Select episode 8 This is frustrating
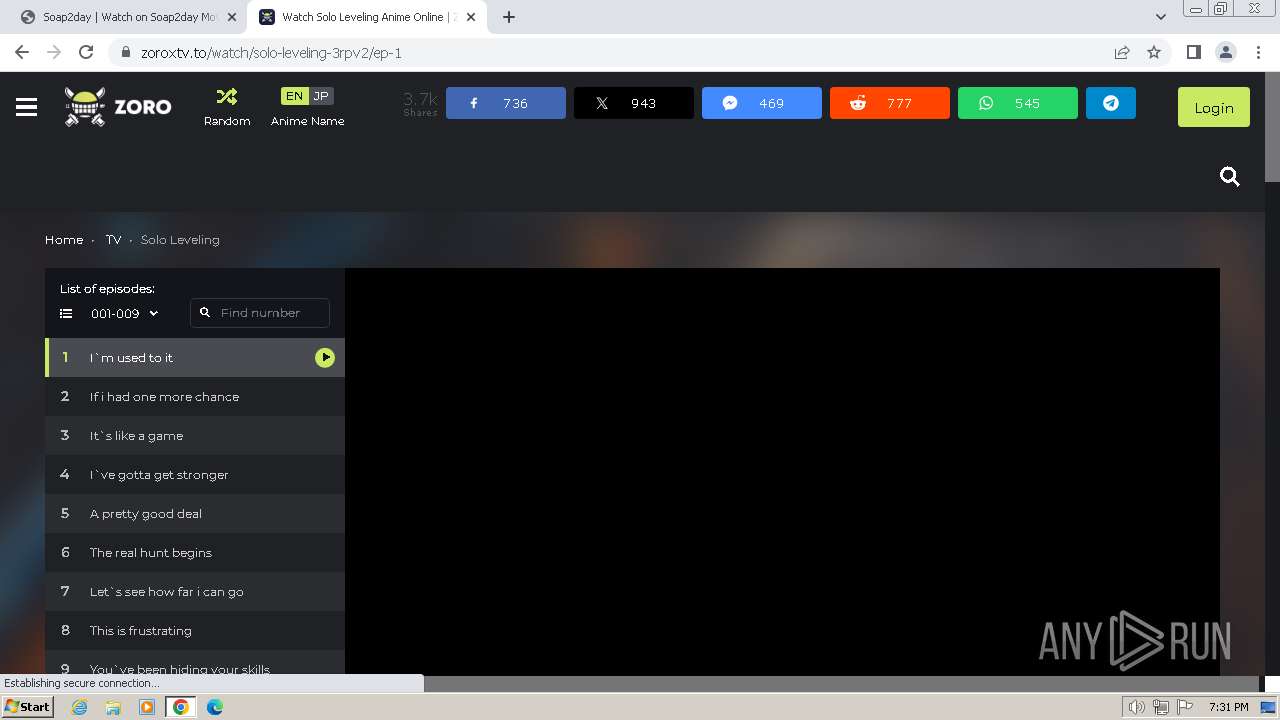The height and width of the screenshot is (720, 1280). click(x=195, y=631)
